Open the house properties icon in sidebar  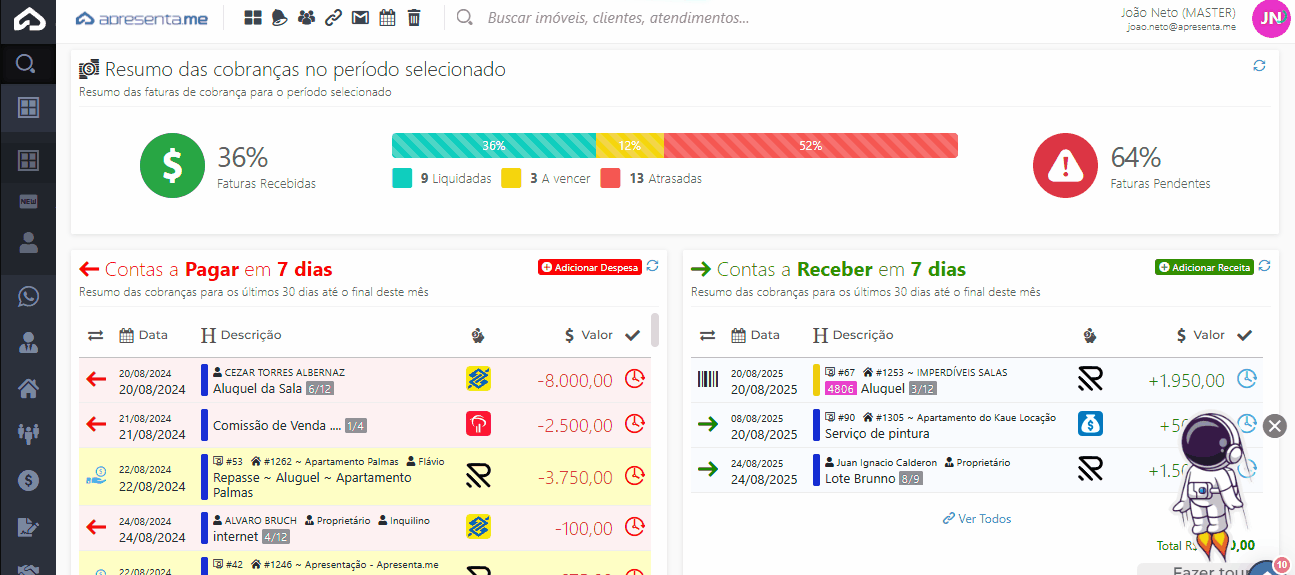point(28,388)
